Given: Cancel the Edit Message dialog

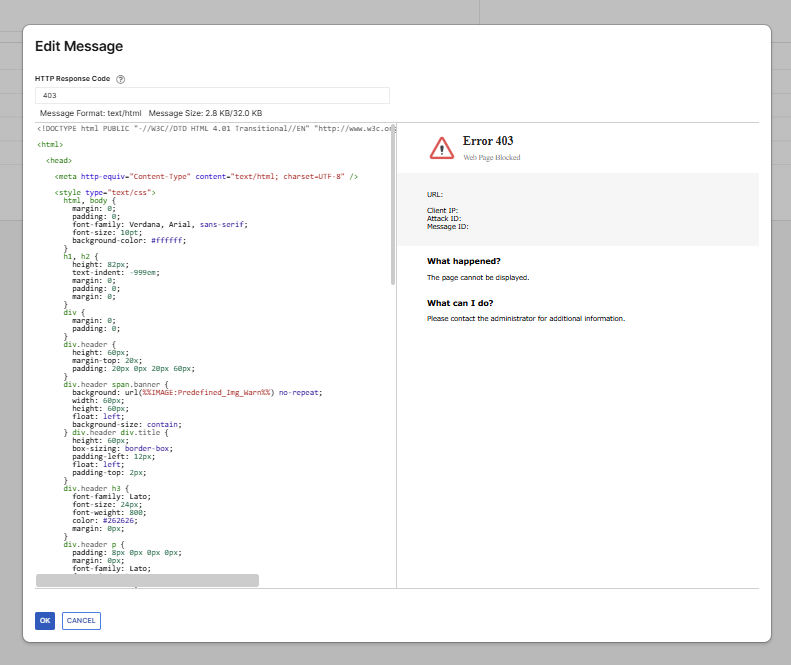Looking at the screenshot, I should (x=81, y=620).
